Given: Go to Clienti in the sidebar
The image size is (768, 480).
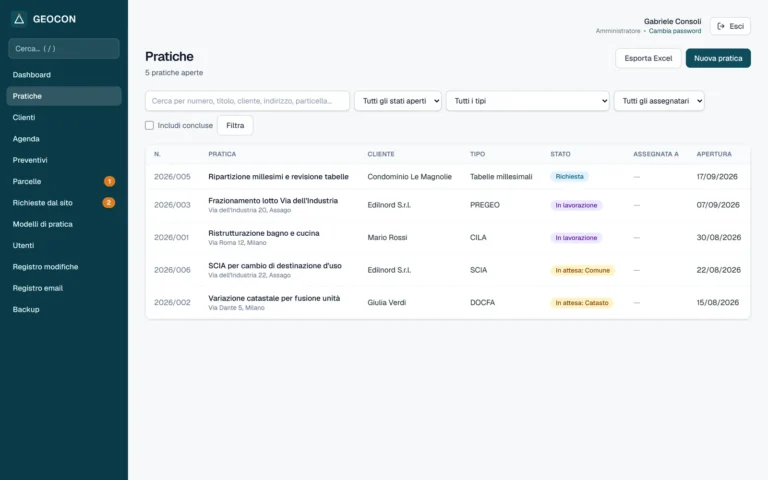Looking at the screenshot, I should (64, 118).
